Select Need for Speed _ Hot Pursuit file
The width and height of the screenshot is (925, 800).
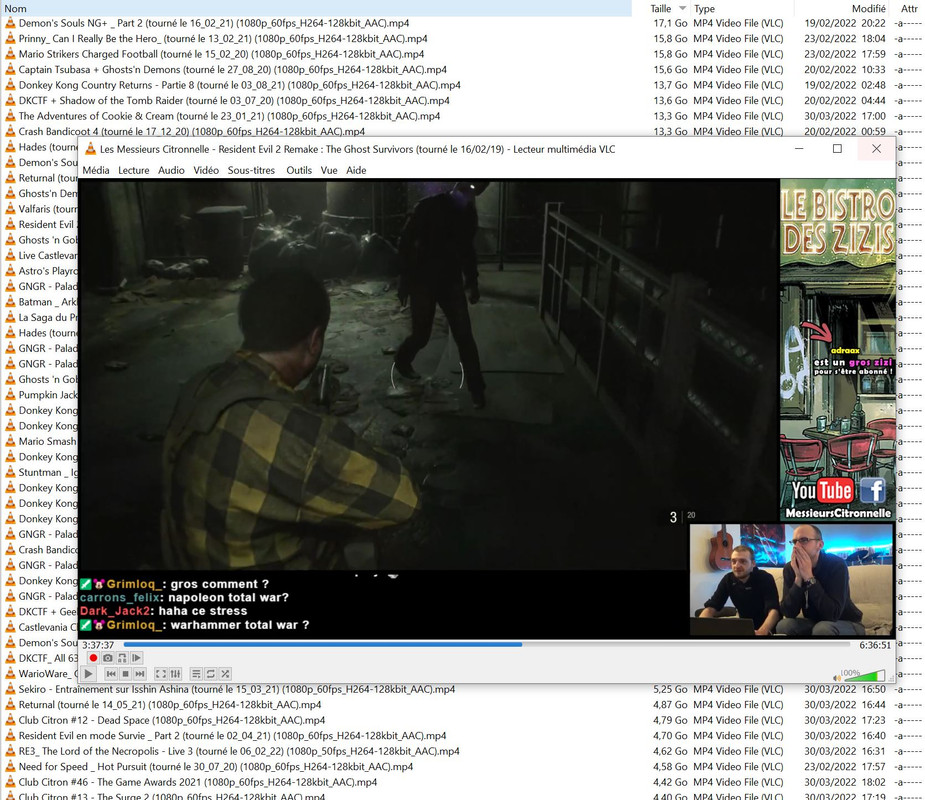click(215, 766)
